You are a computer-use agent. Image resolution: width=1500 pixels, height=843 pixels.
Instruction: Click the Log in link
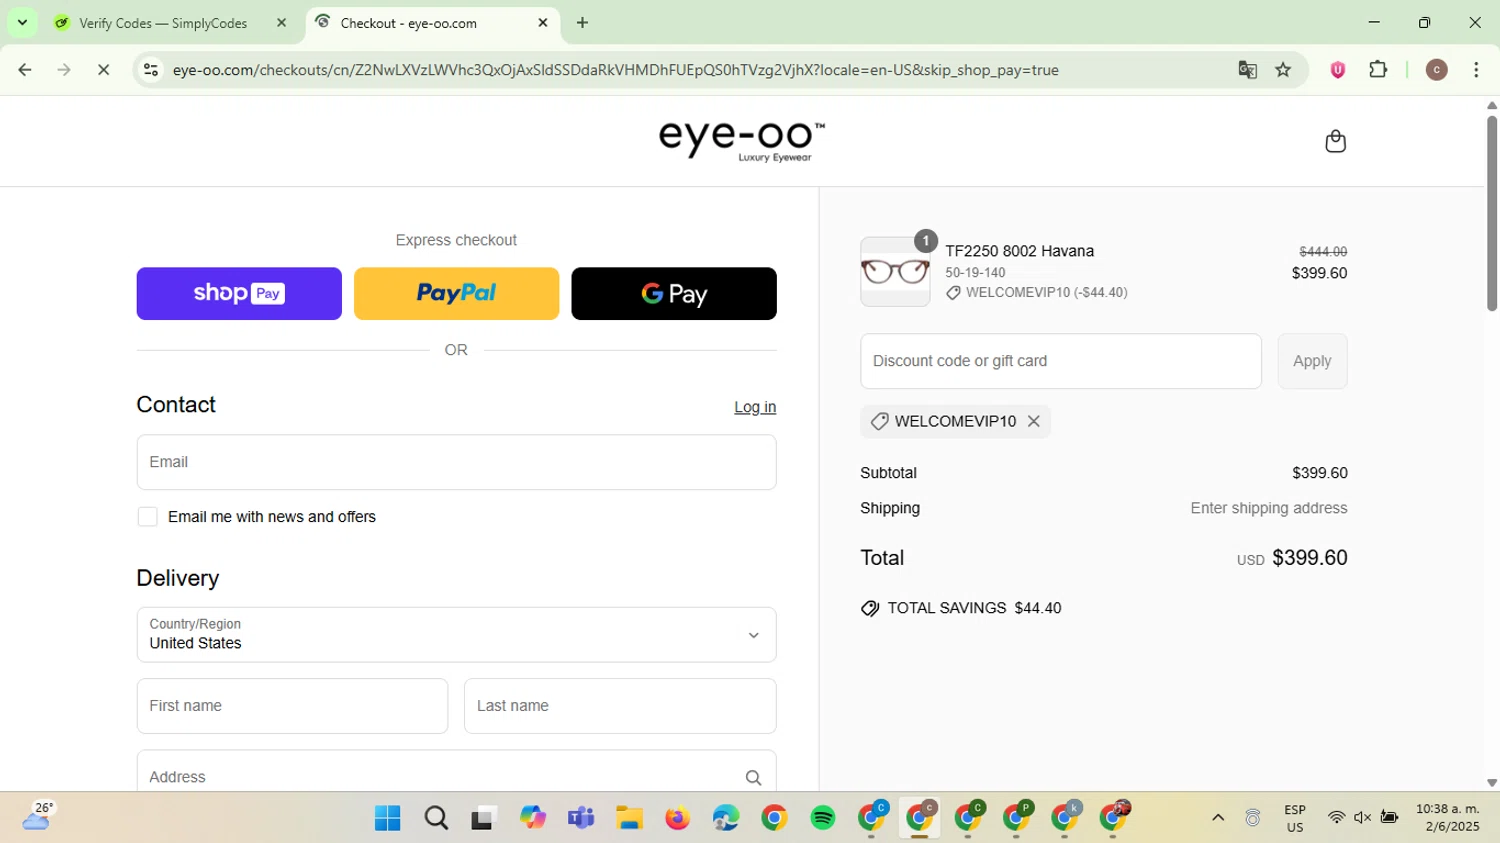click(755, 408)
